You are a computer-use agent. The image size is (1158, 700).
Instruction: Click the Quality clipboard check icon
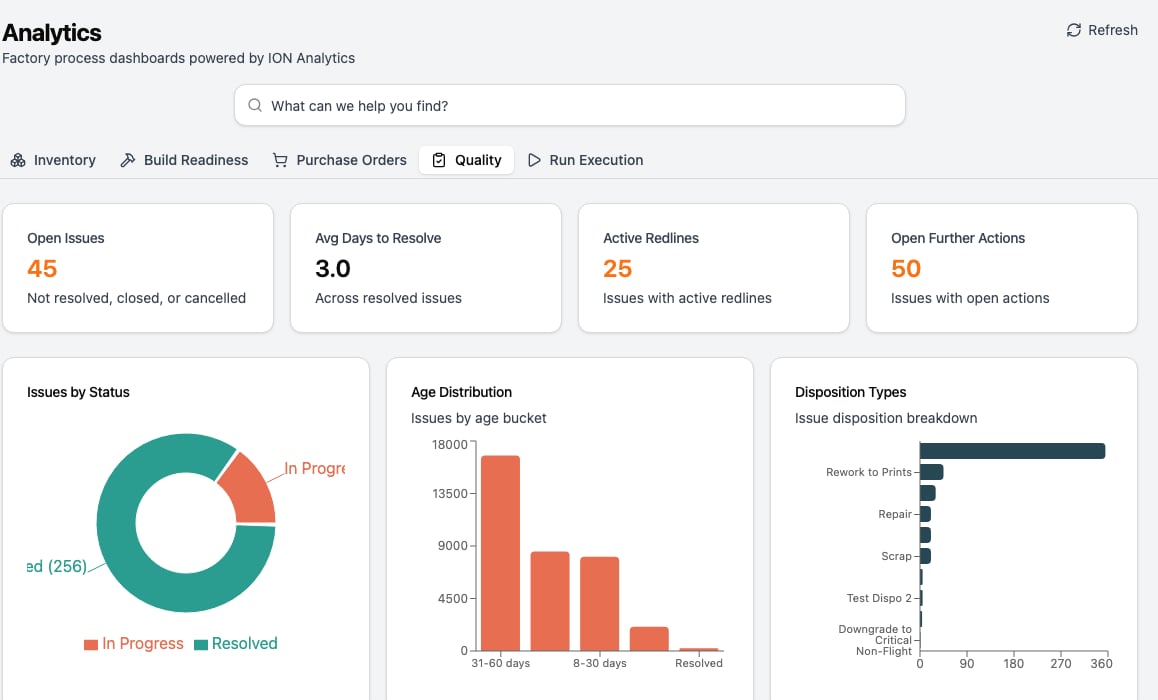click(439, 160)
